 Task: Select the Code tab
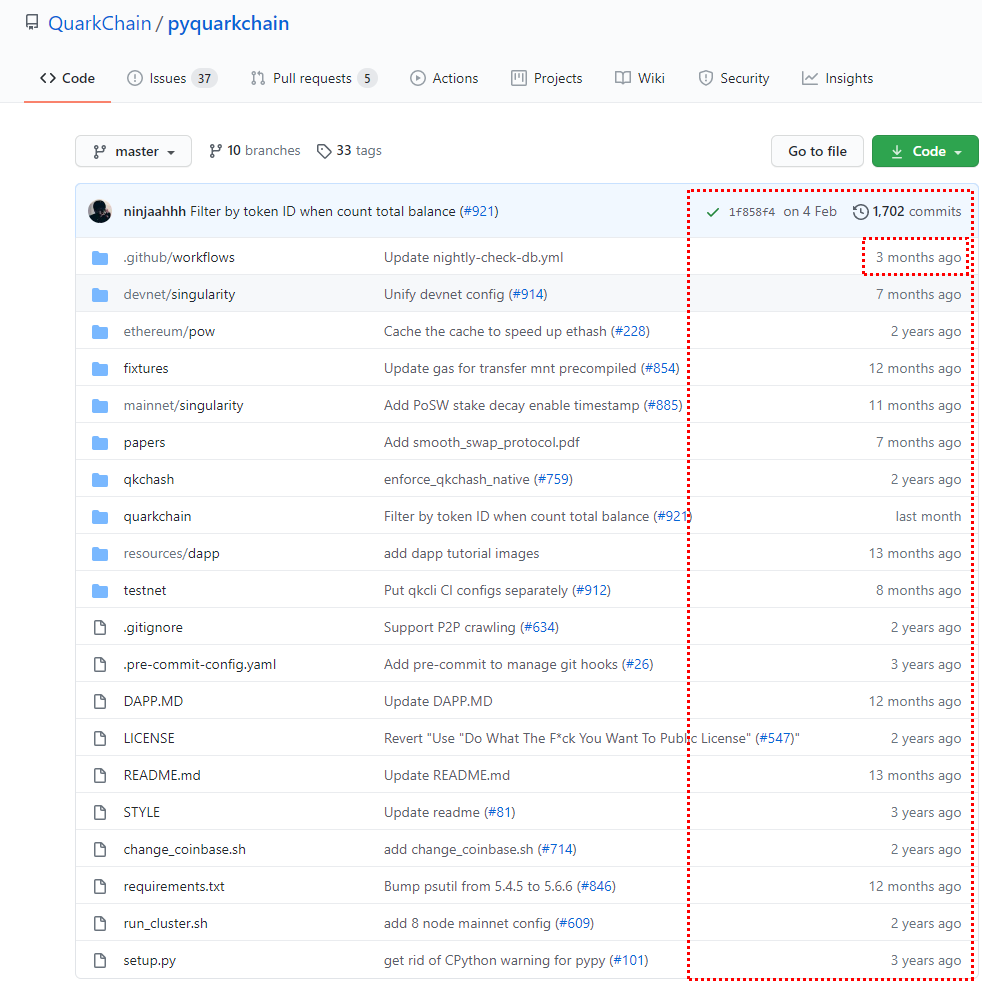click(68, 78)
